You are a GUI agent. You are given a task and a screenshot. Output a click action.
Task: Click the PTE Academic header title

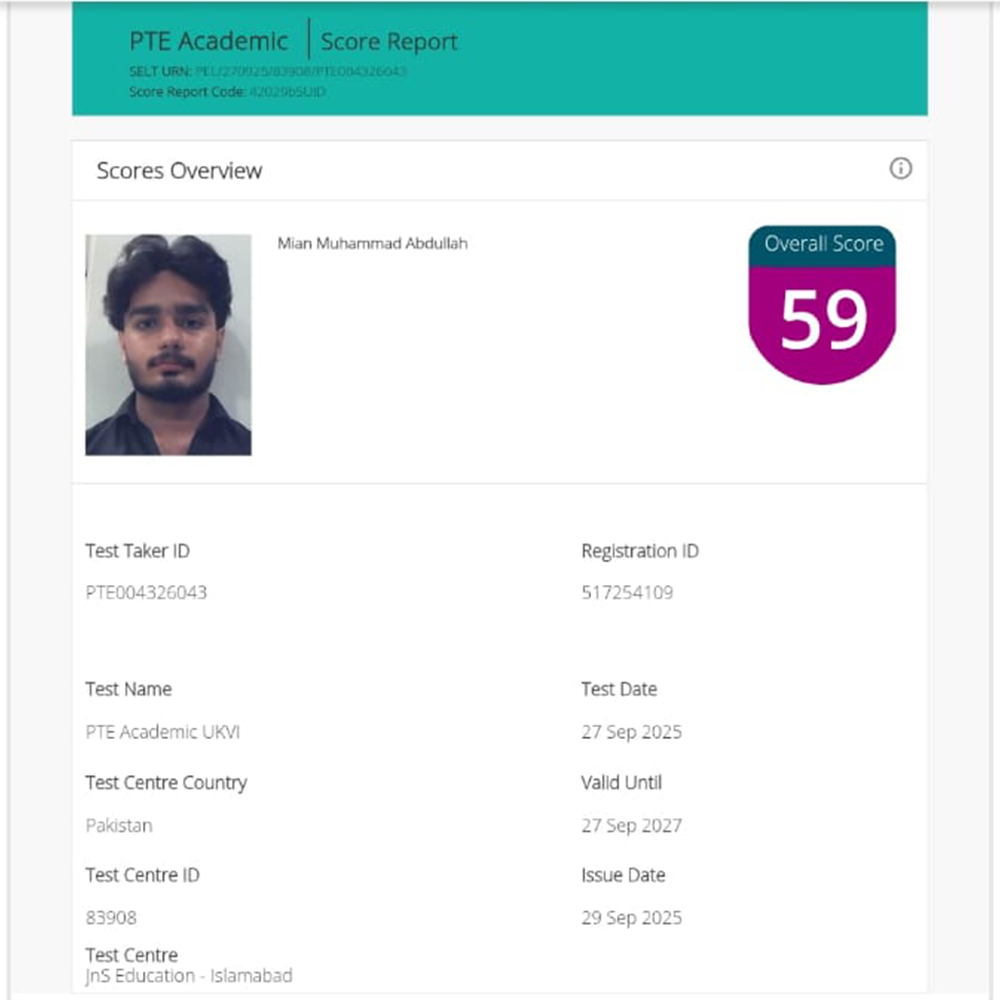click(208, 42)
